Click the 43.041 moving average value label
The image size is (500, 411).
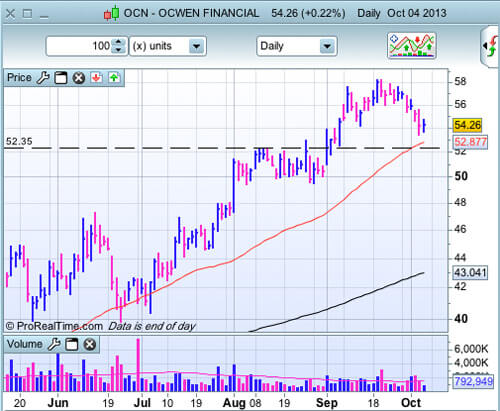point(470,273)
